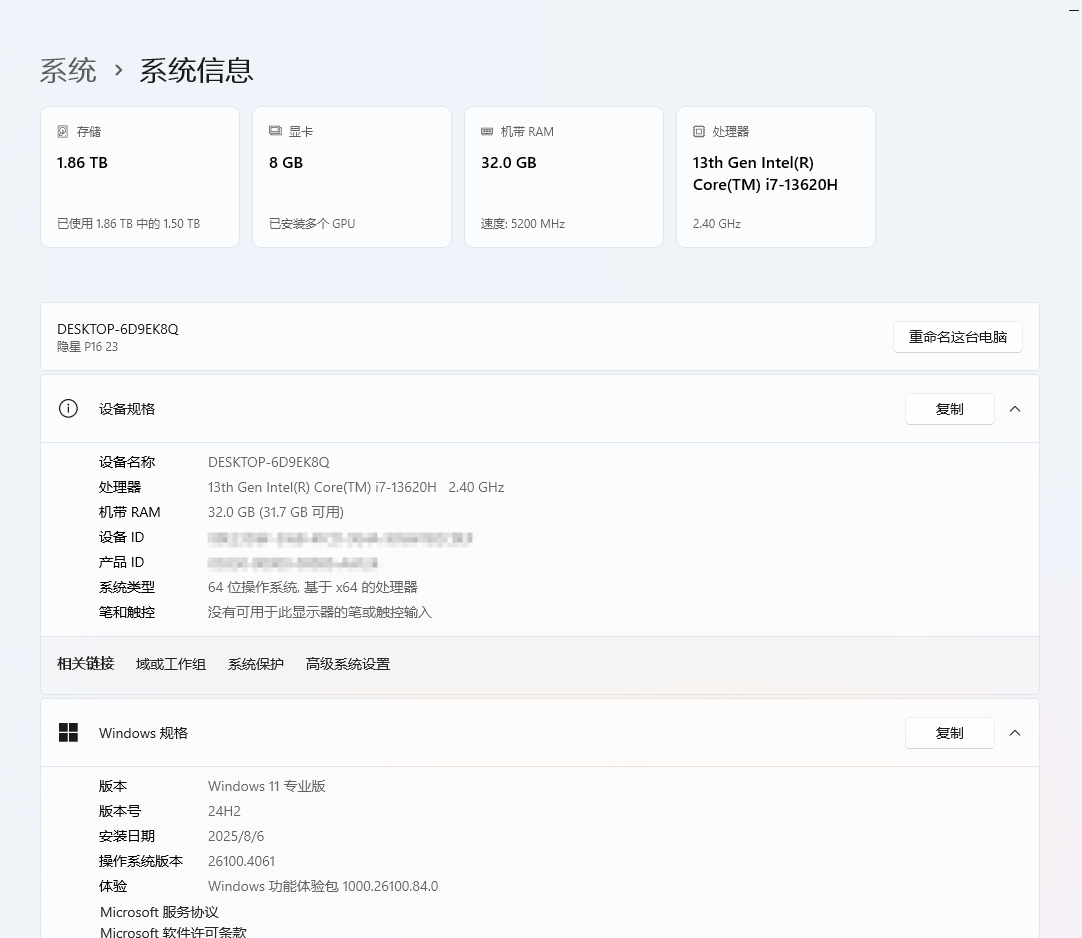Viewport: 1082px width, 938px height.
Task: Open the 系统保护 link
Action: point(256,664)
